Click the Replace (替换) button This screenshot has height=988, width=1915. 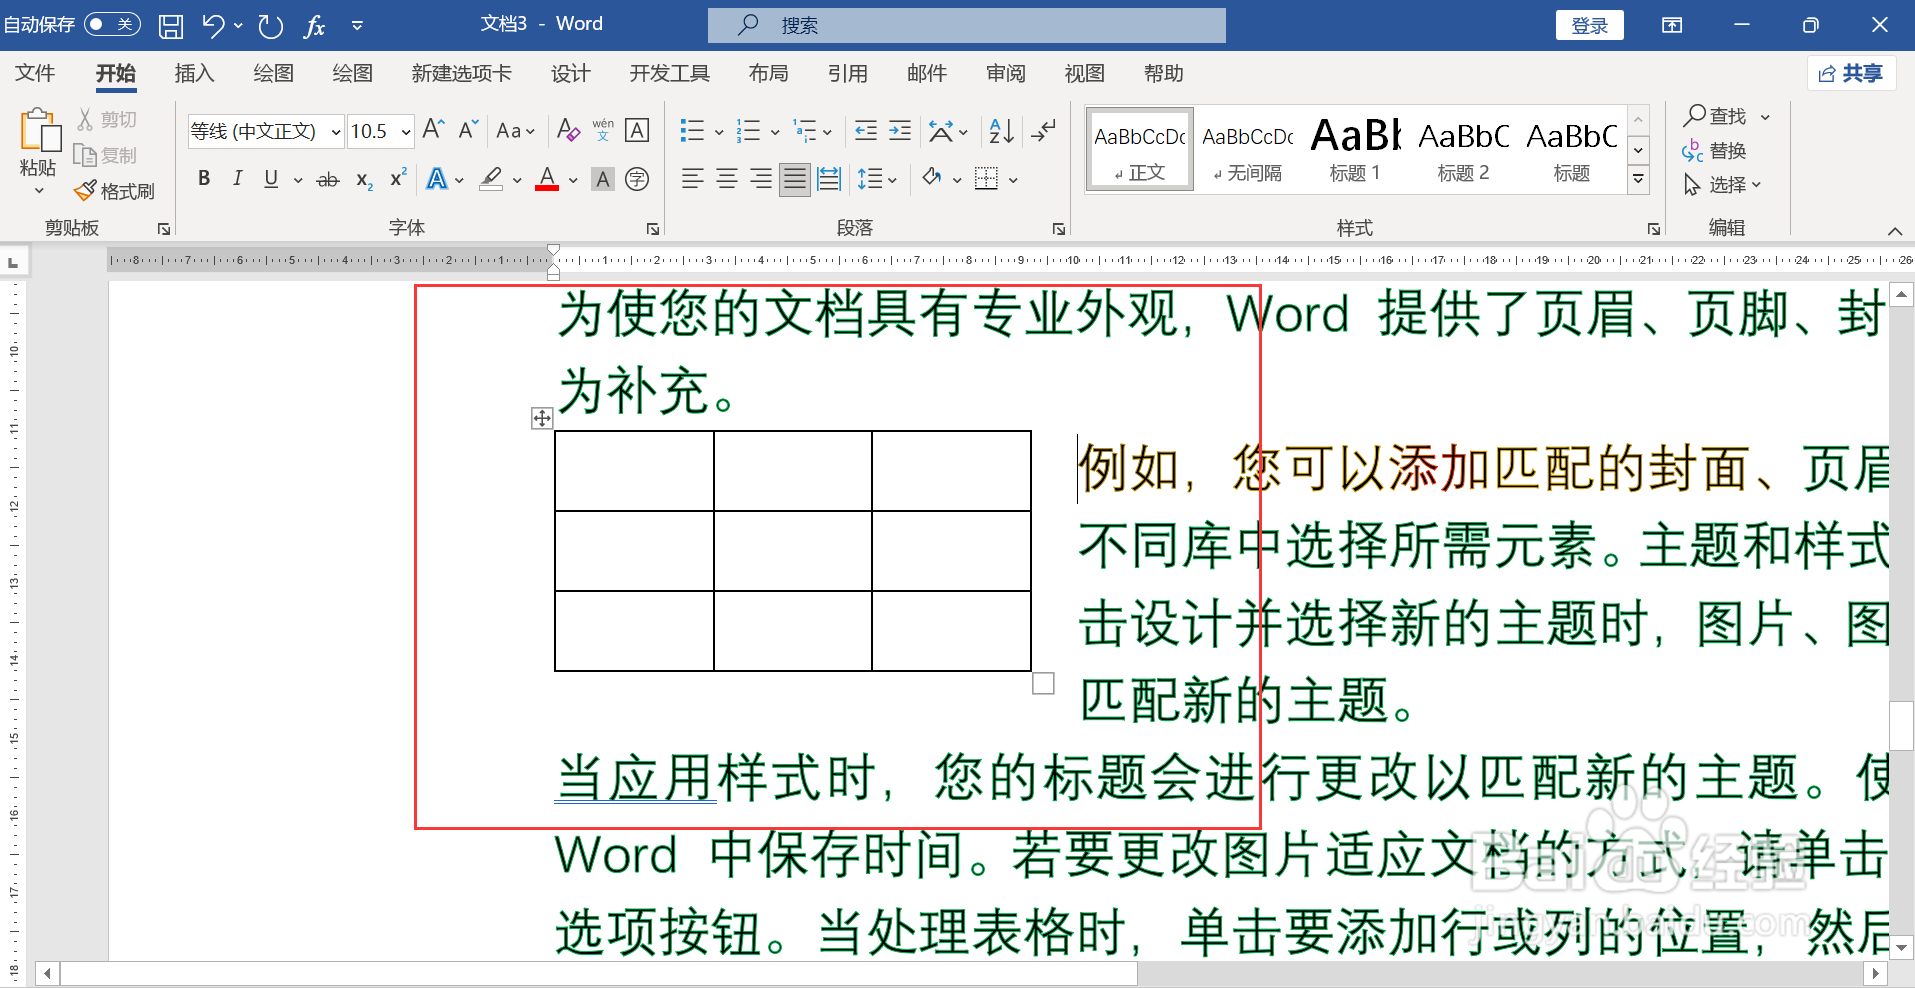click(1714, 151)
